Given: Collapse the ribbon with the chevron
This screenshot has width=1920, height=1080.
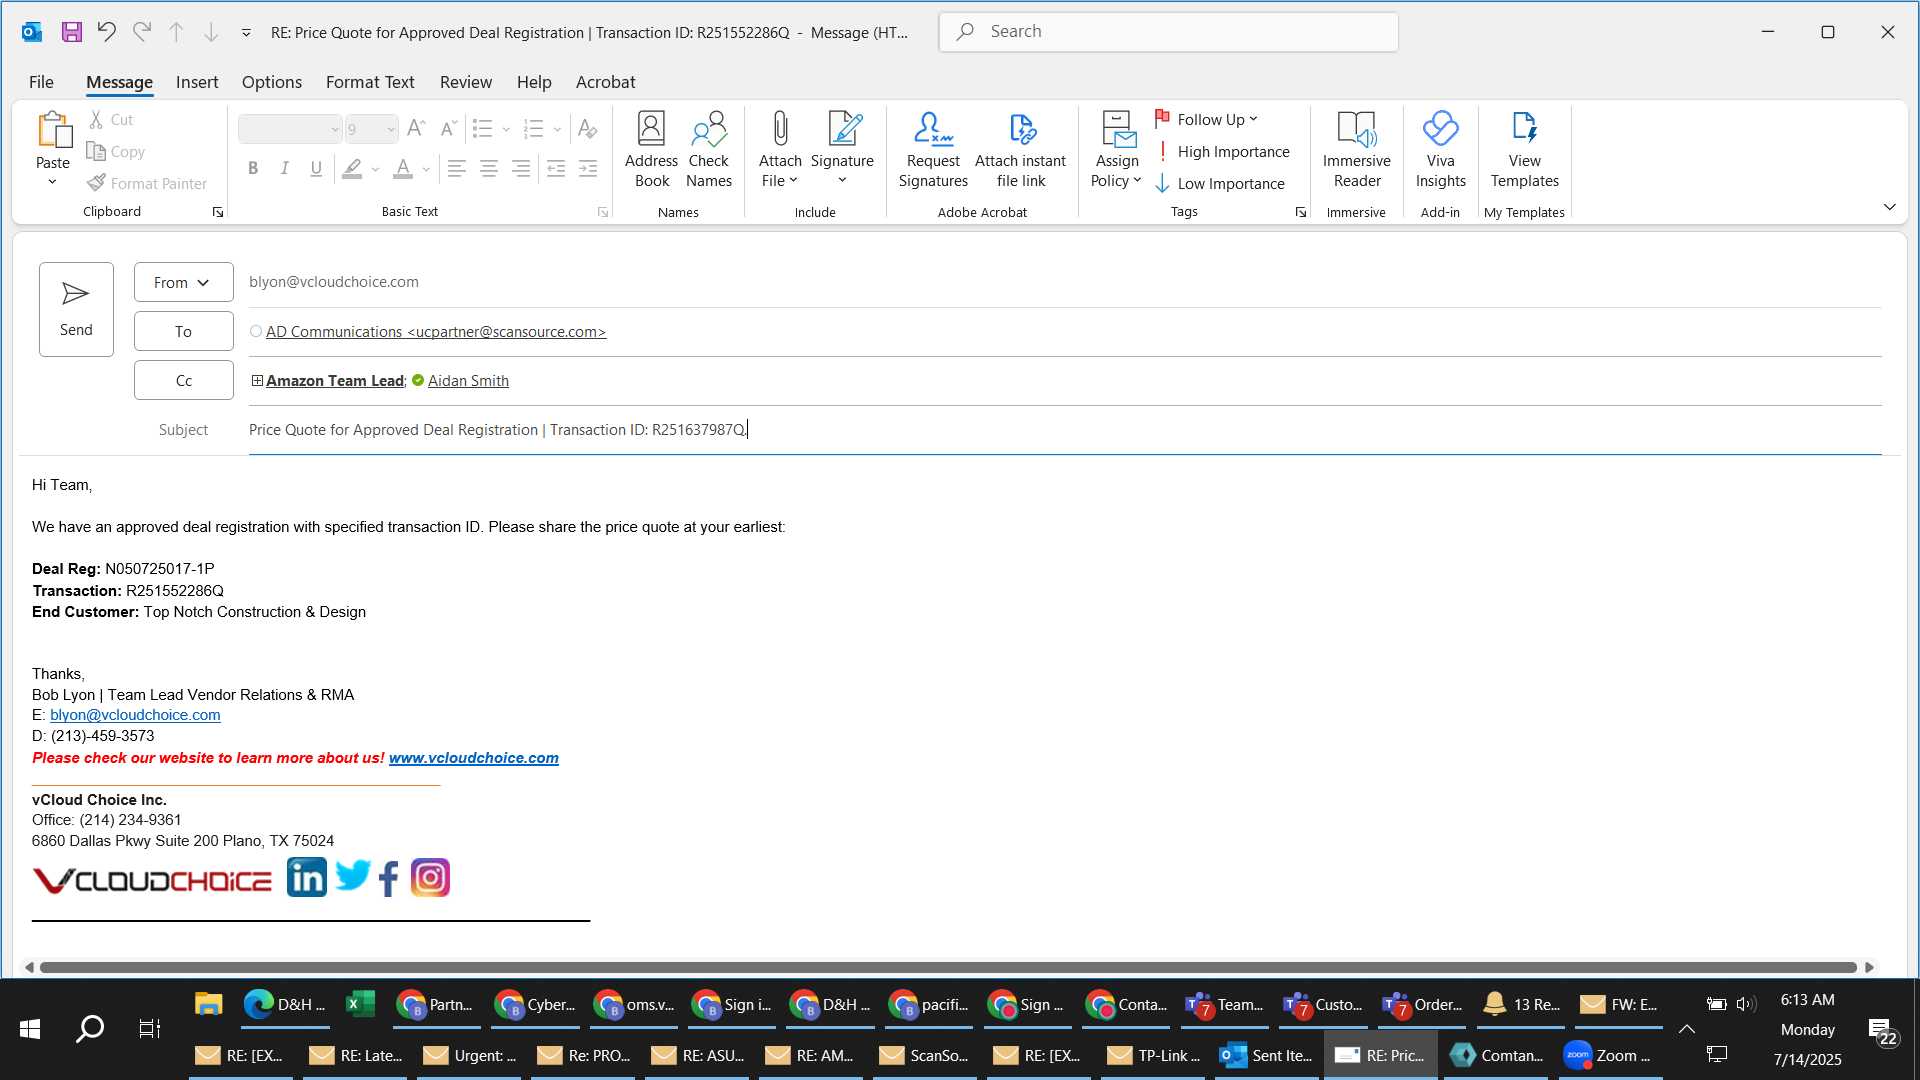Looking at the screenshot, I should click(x=1889, y=207).
